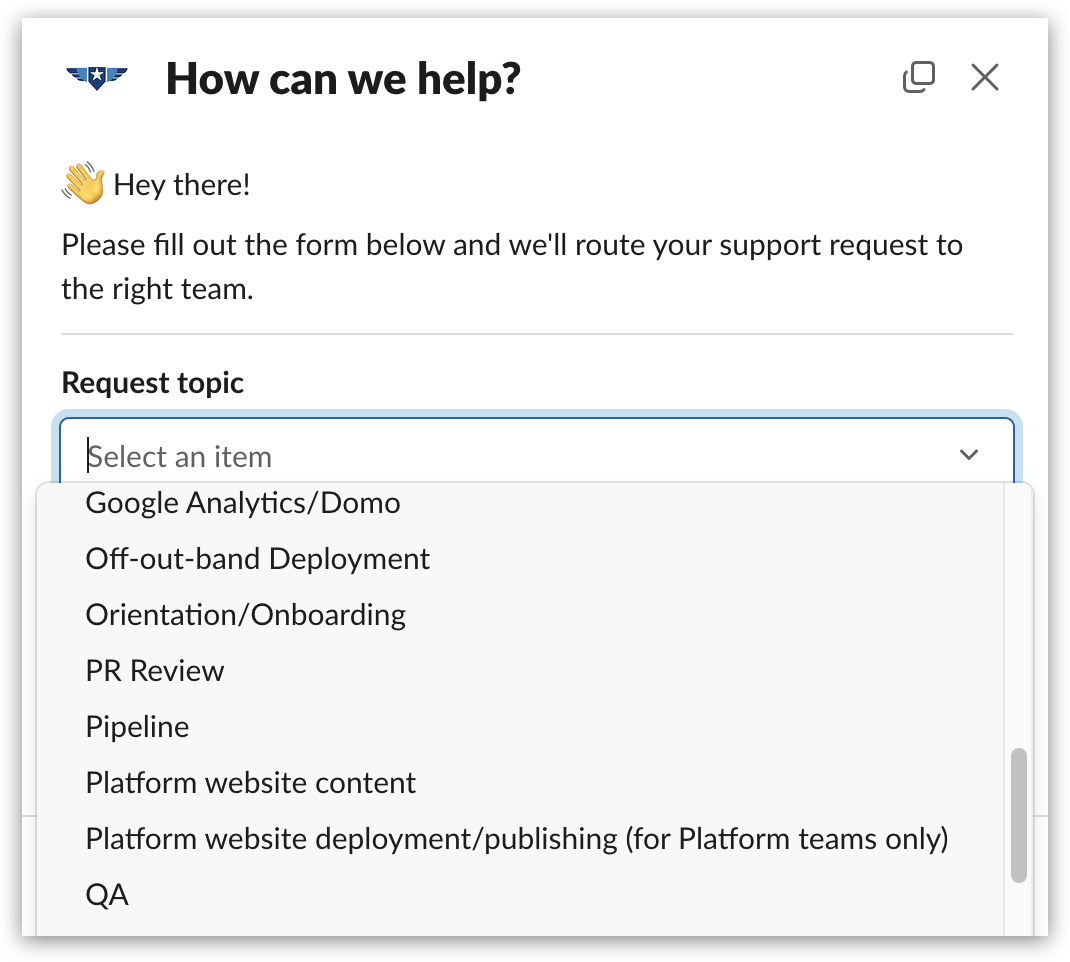Select Platform website content option
The height and width of the screenshot is (962, 1070).
point(251,783)
